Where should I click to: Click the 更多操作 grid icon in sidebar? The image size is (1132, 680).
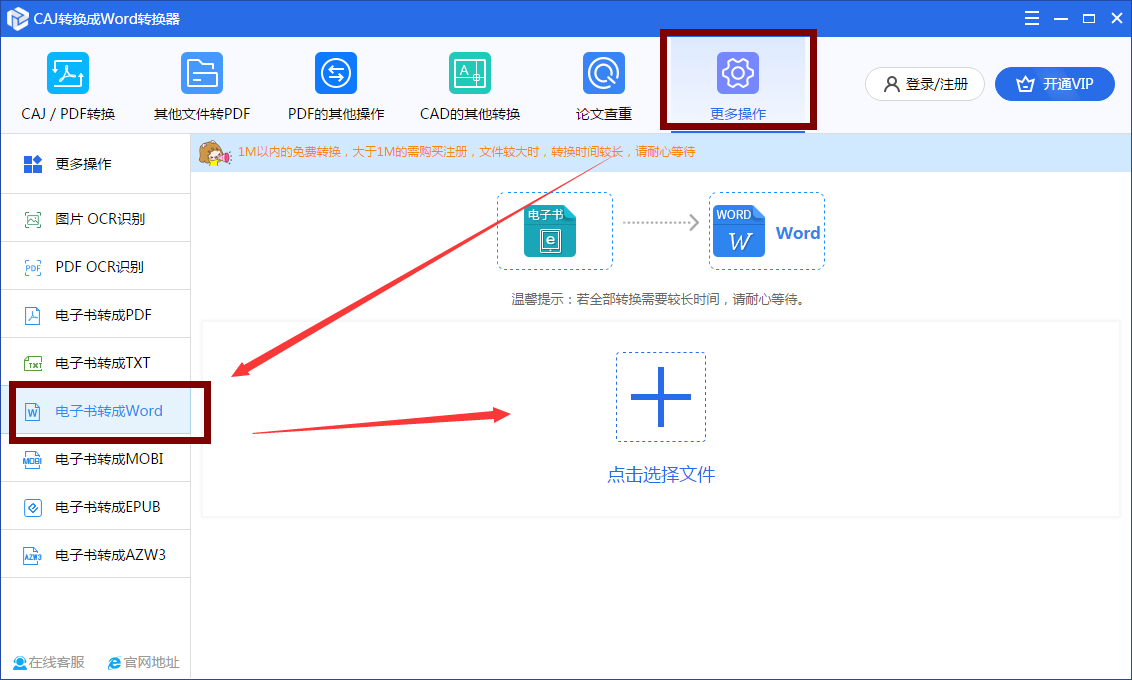click(x=32, y=165)
